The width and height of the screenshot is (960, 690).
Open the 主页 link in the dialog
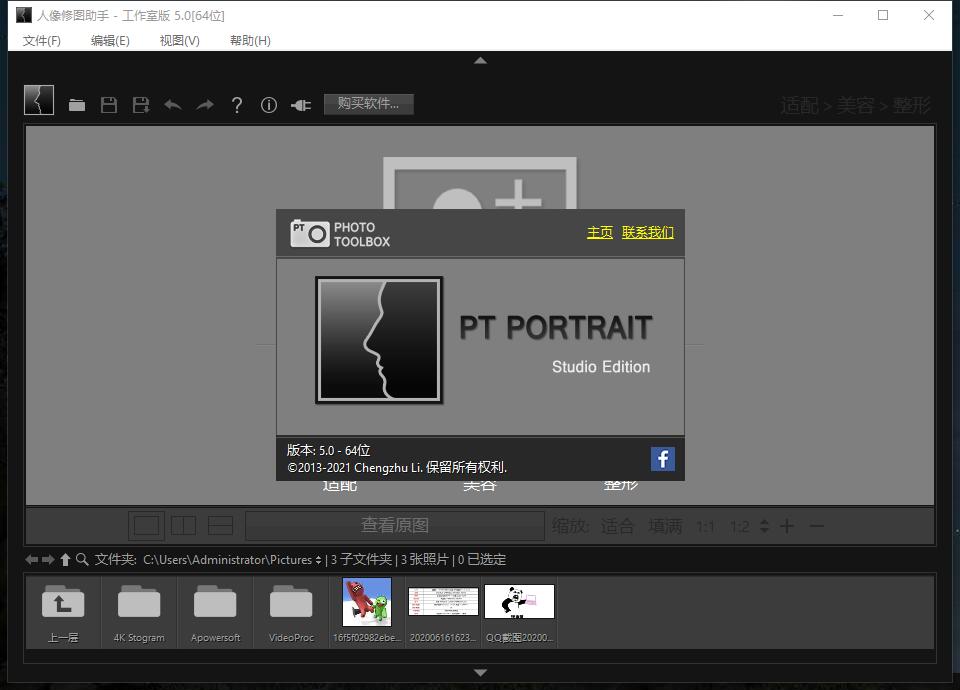point(599,231)
